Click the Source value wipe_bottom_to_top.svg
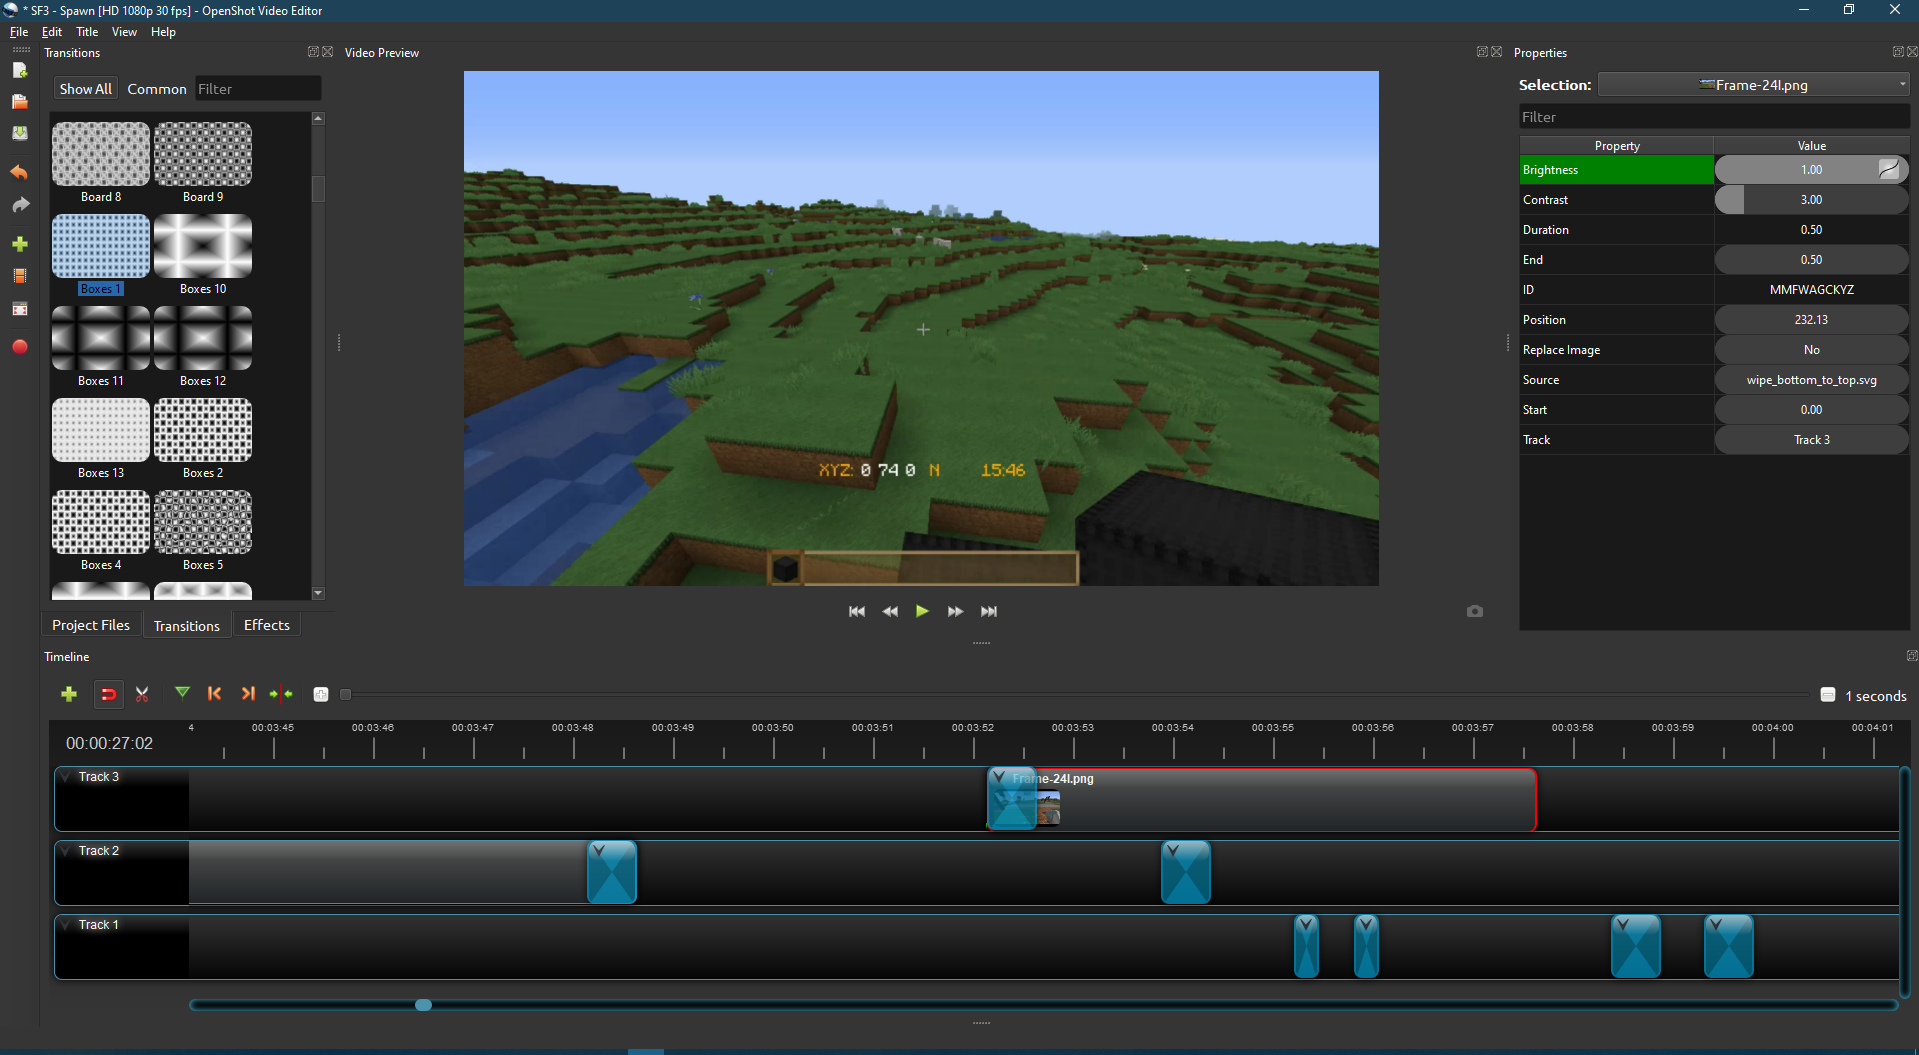Viewport: 1919px width, 1055px height. pos(1811,380)
